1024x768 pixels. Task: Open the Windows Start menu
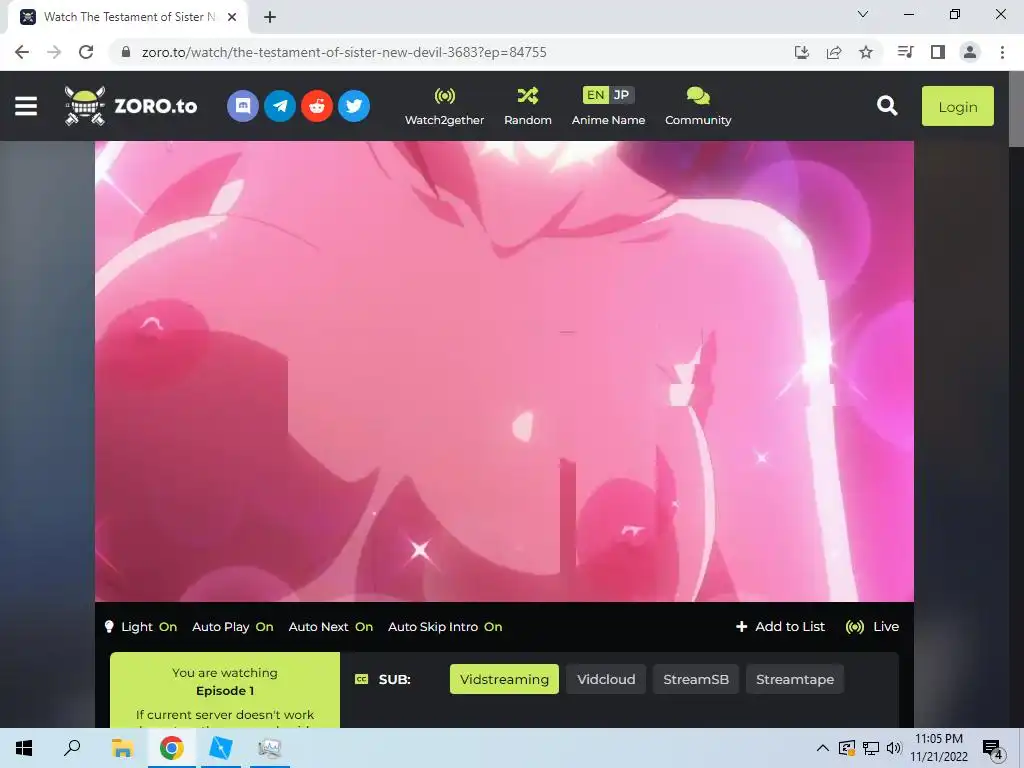coord(24,748)
